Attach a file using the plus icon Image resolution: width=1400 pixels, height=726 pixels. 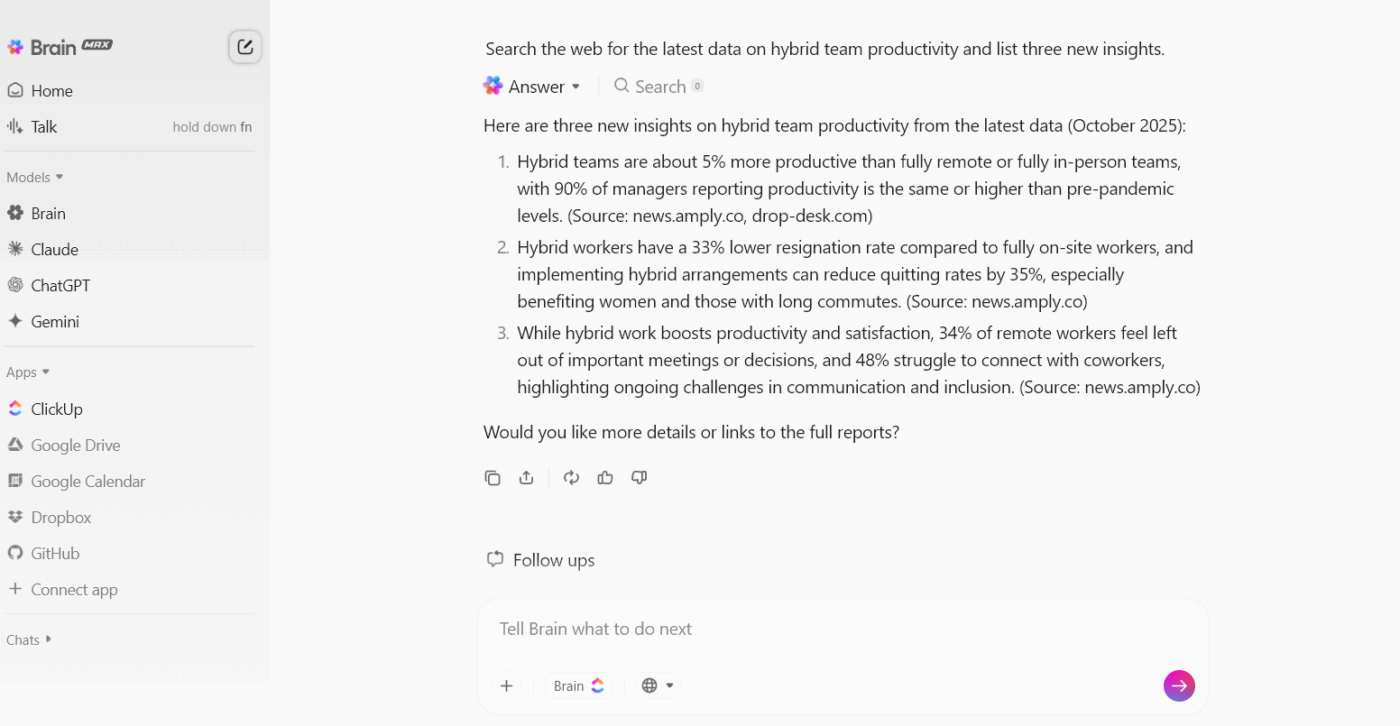click(x=506, y=686)
